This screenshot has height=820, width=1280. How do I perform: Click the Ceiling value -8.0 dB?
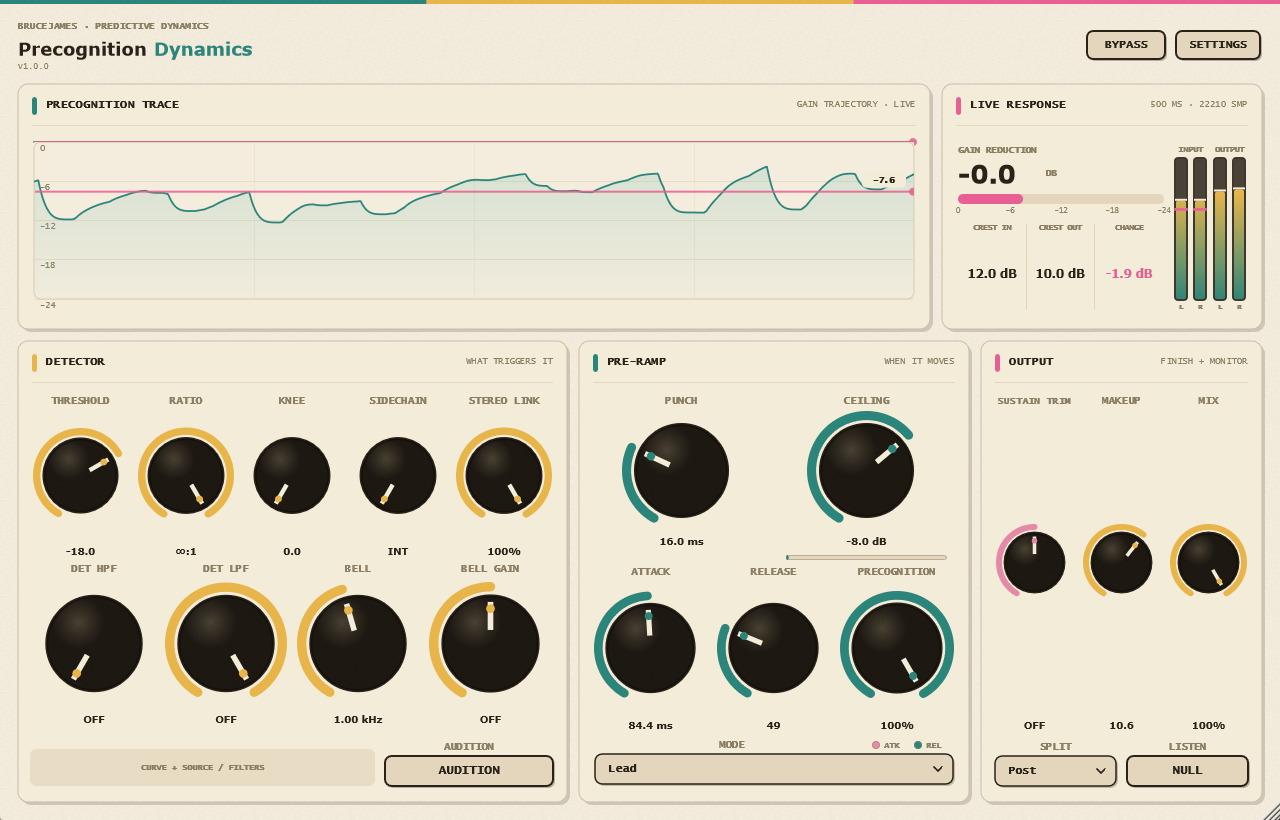point(866,542)
